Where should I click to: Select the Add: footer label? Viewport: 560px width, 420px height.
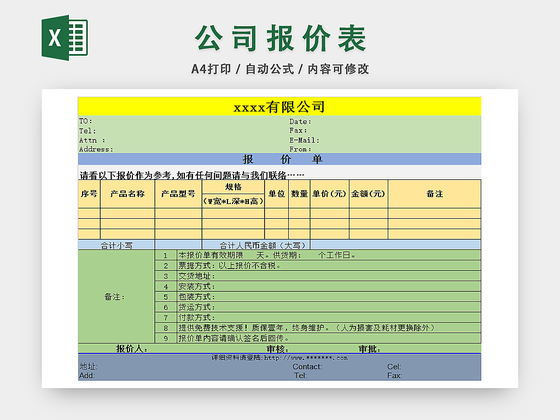(87, 375)
